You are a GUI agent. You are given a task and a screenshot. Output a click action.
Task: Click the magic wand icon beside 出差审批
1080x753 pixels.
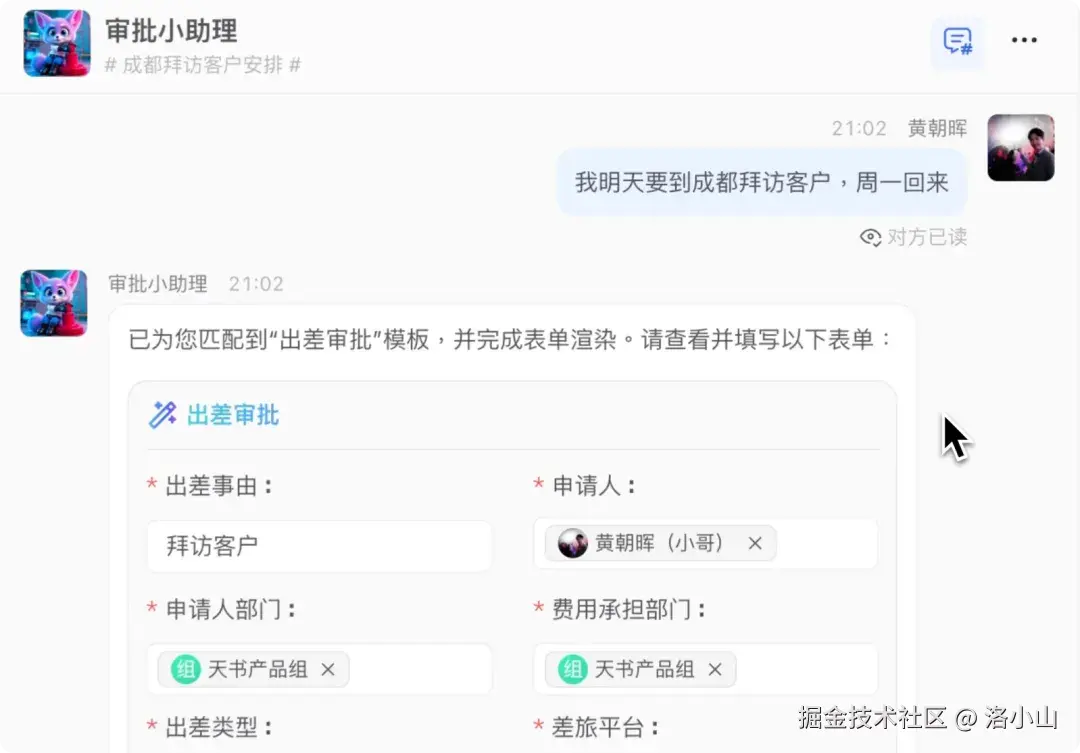point(162,415)
